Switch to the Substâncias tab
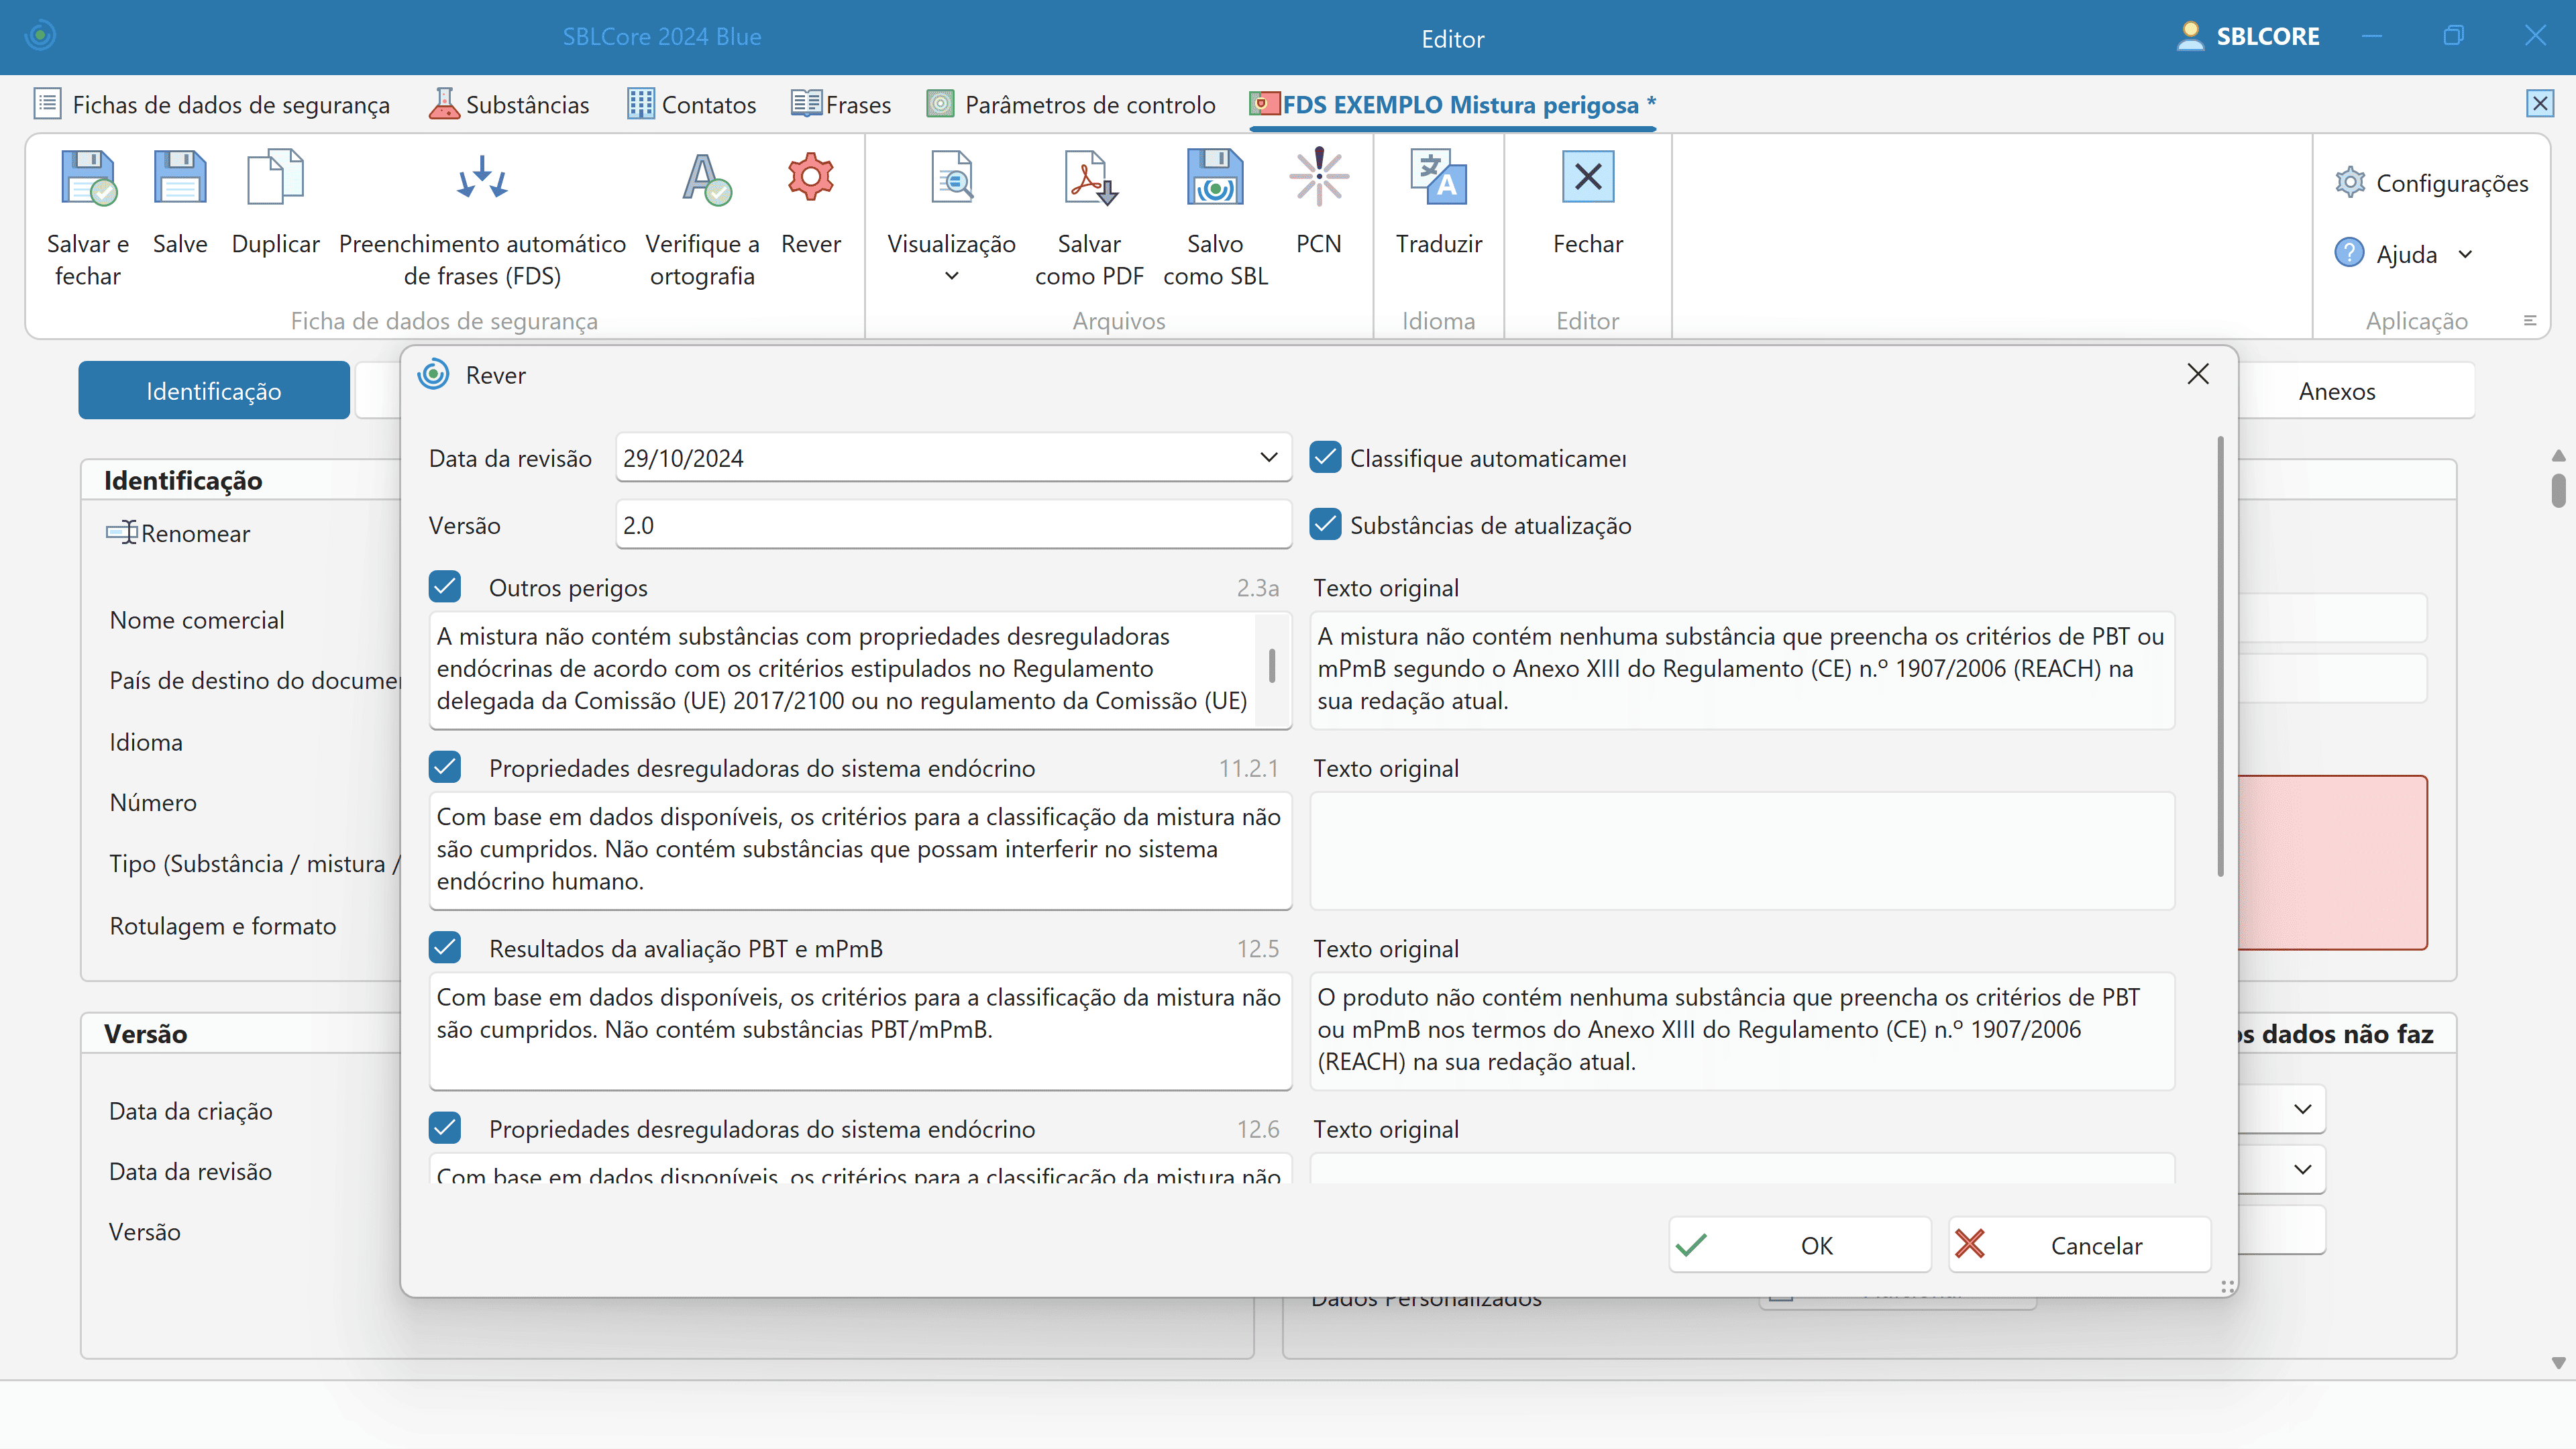2576x1449 pixels. point(509,105)
